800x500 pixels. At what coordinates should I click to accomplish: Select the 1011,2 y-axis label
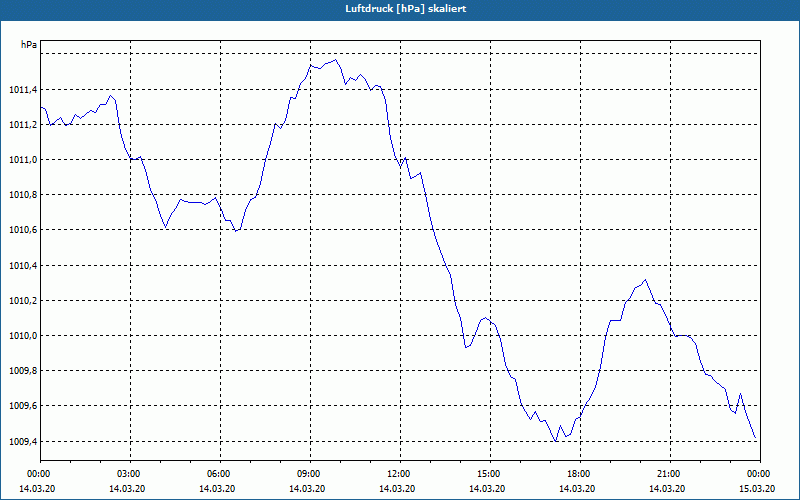coord(23,124)
